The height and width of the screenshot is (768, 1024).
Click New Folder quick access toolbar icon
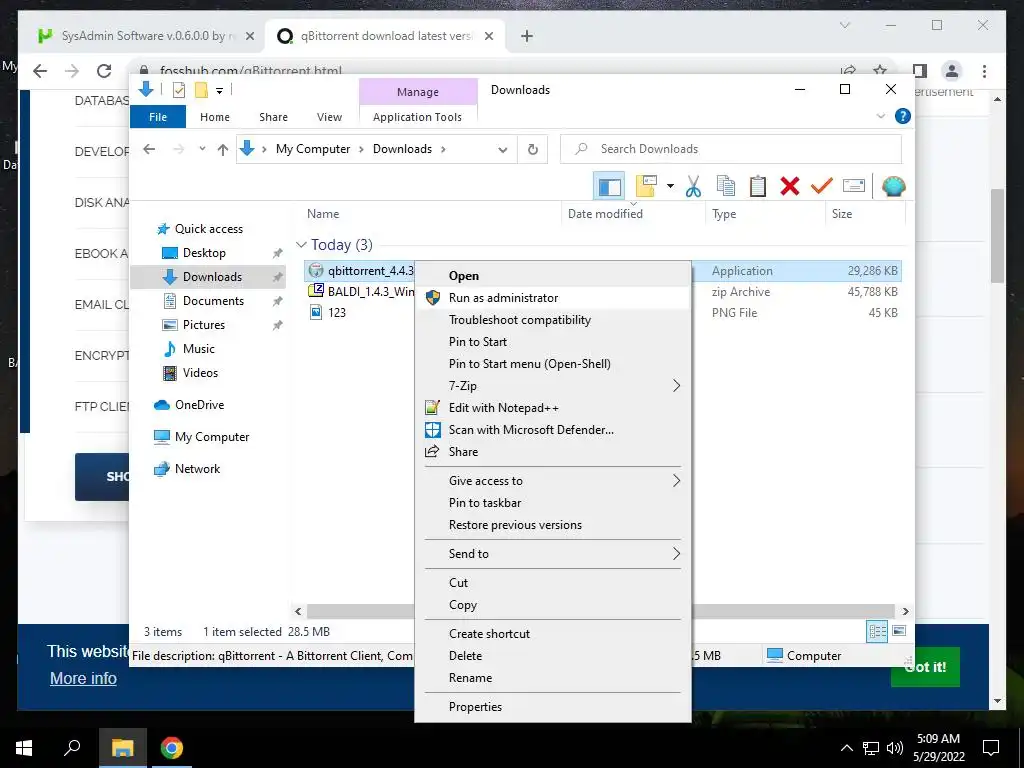coord(201,90)
